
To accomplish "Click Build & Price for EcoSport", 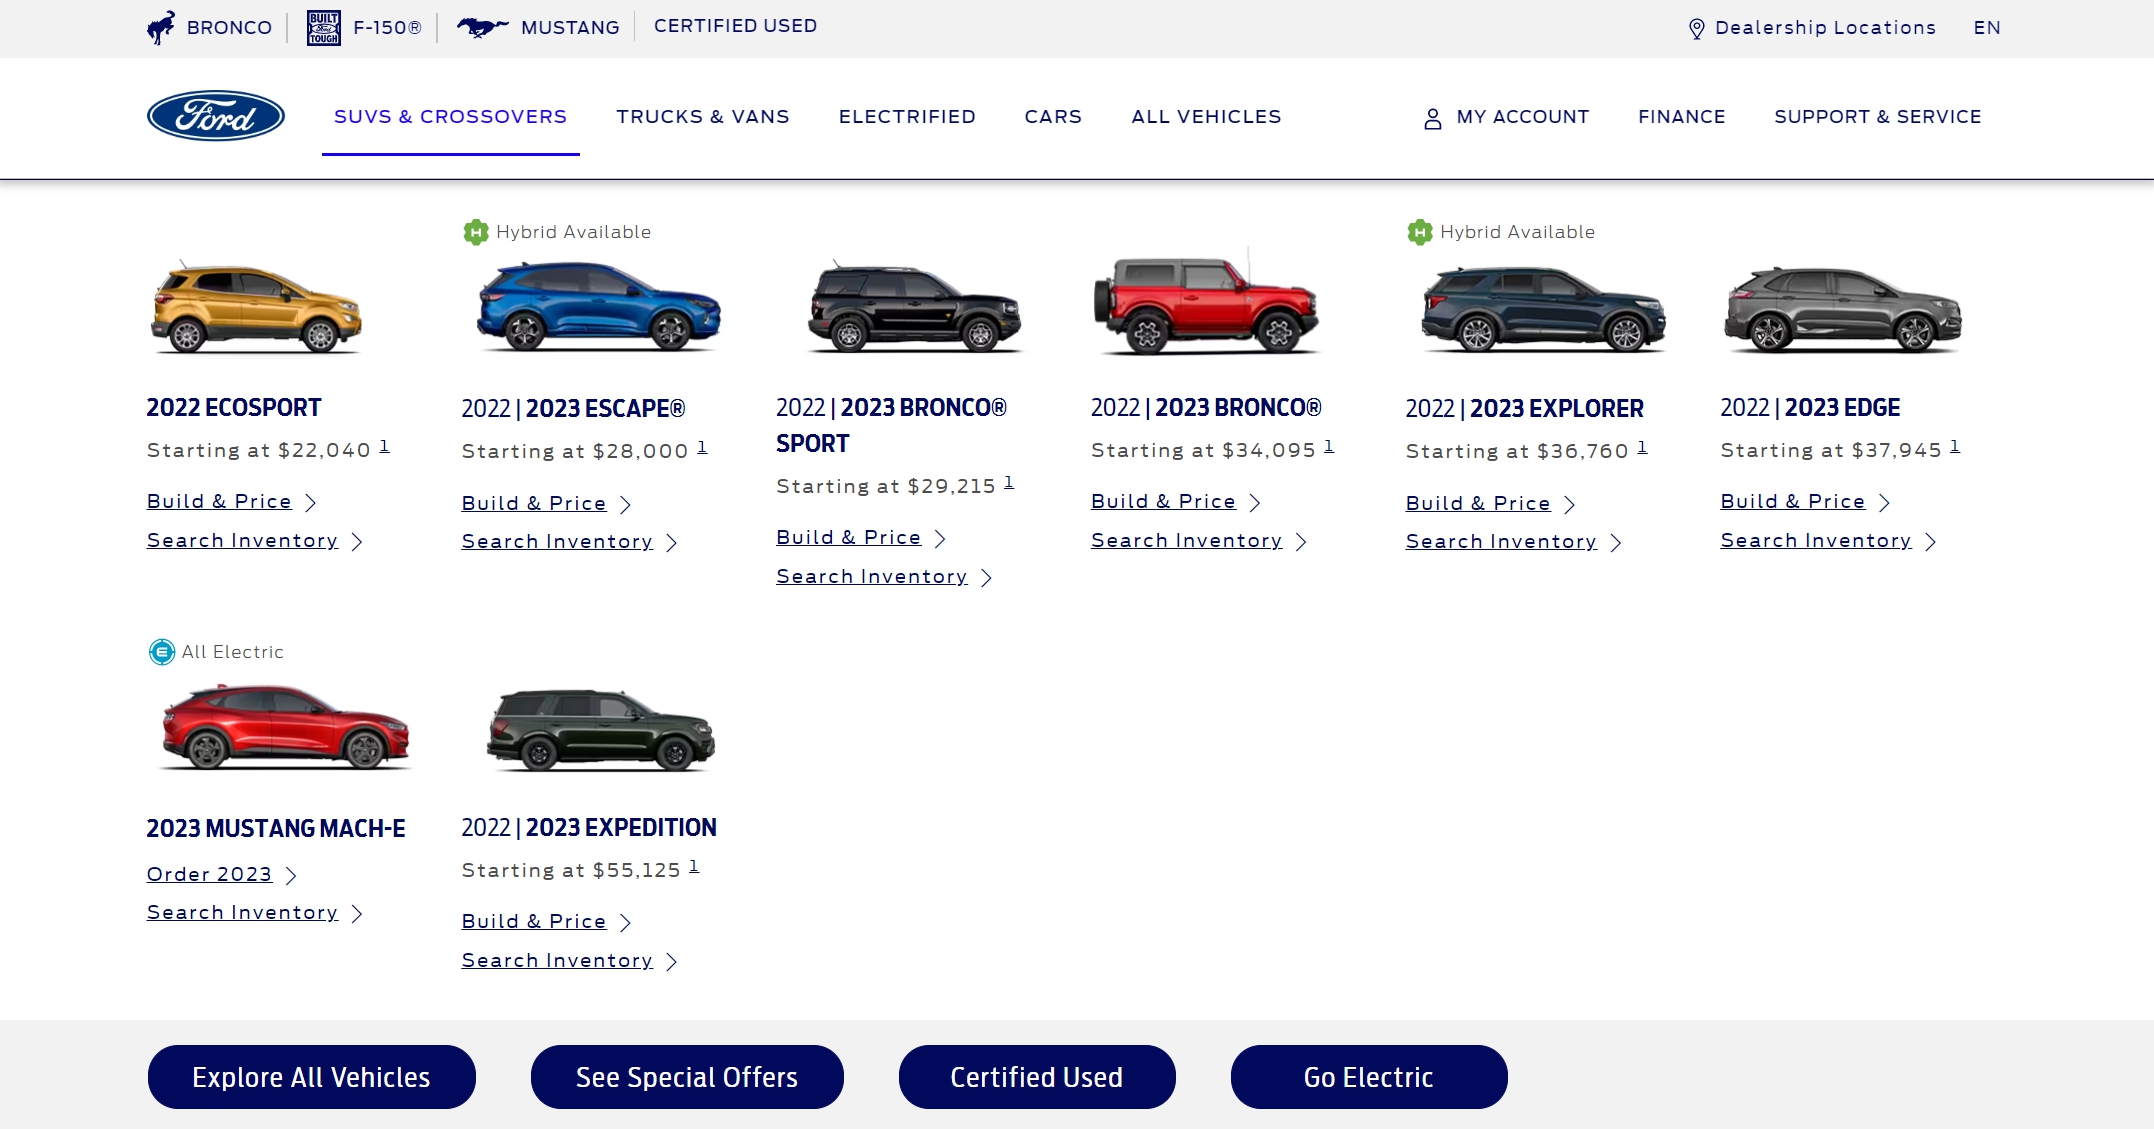I will [x=219, y=501].
